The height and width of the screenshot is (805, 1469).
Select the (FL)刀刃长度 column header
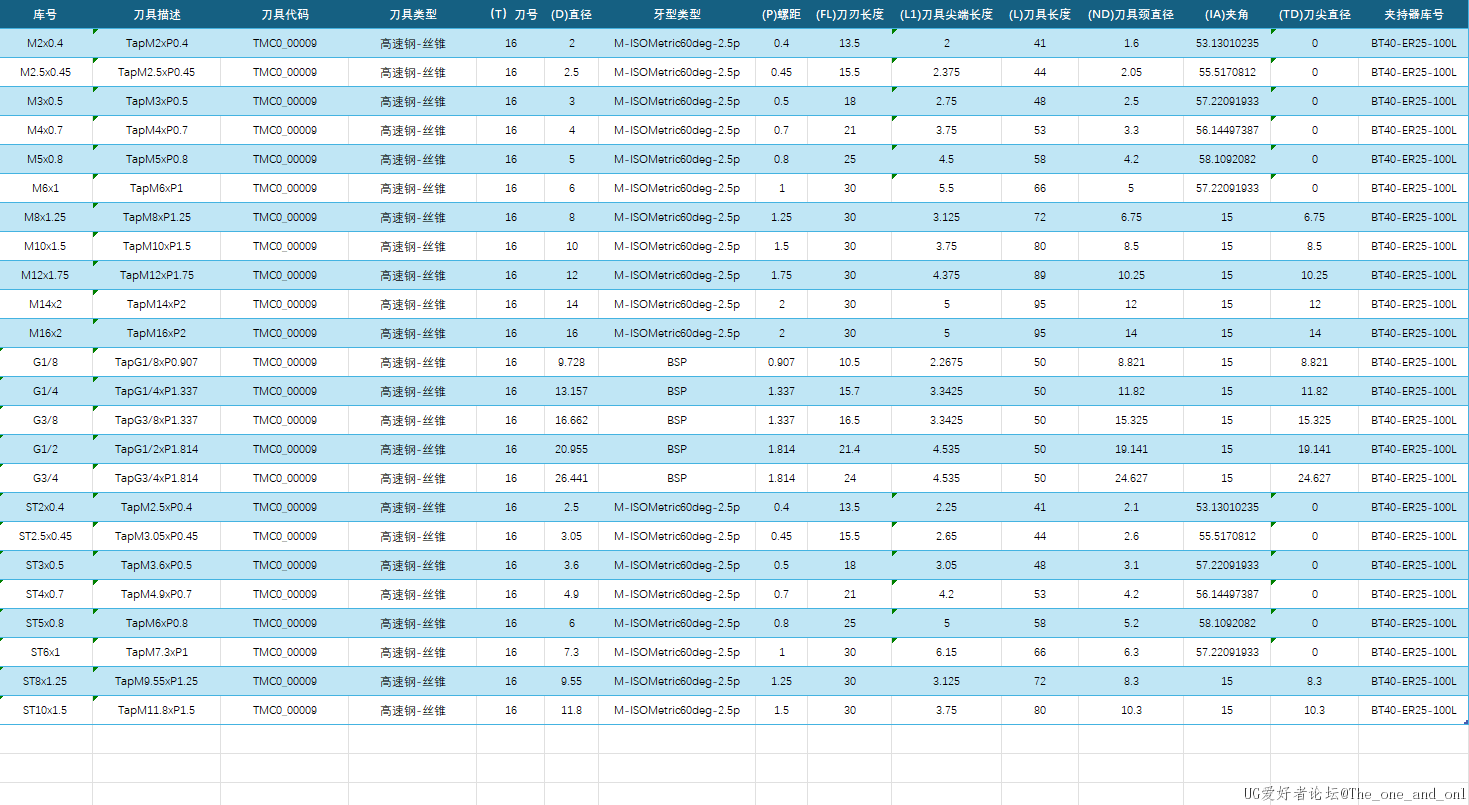tap(849, 14)
